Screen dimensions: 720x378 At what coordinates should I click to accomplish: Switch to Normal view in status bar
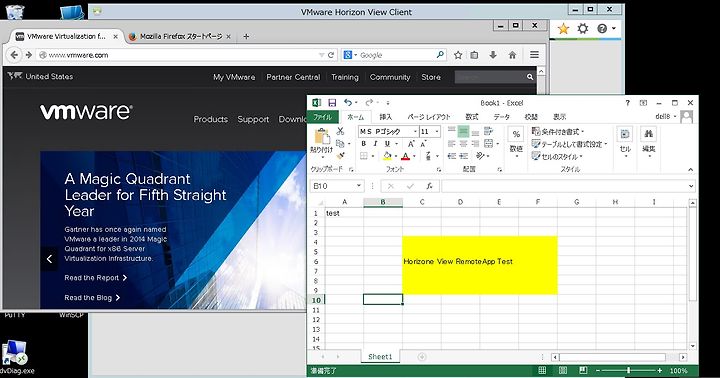(542, 370)
